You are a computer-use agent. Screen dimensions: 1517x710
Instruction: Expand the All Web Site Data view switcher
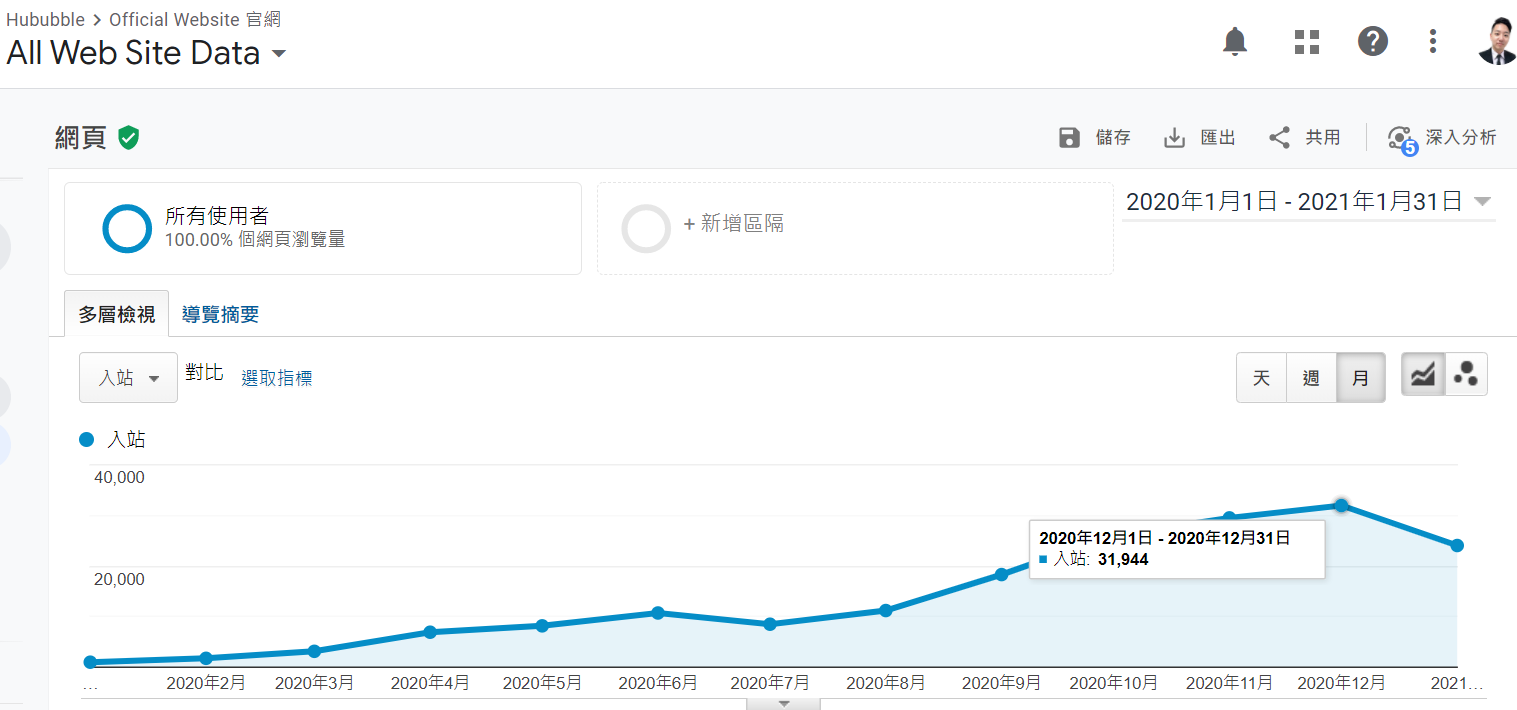click(278, 54)
